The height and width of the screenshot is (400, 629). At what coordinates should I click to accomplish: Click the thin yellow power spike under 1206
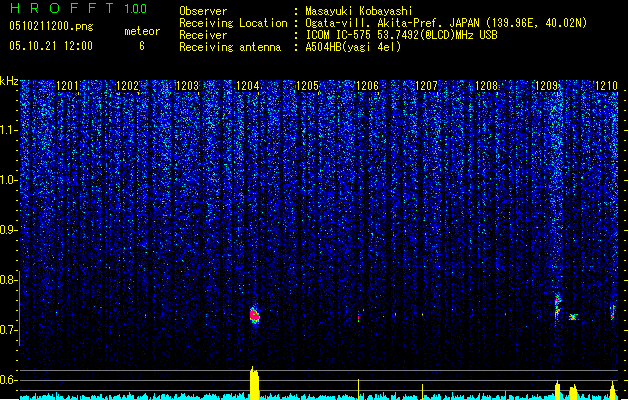point(359,389)
